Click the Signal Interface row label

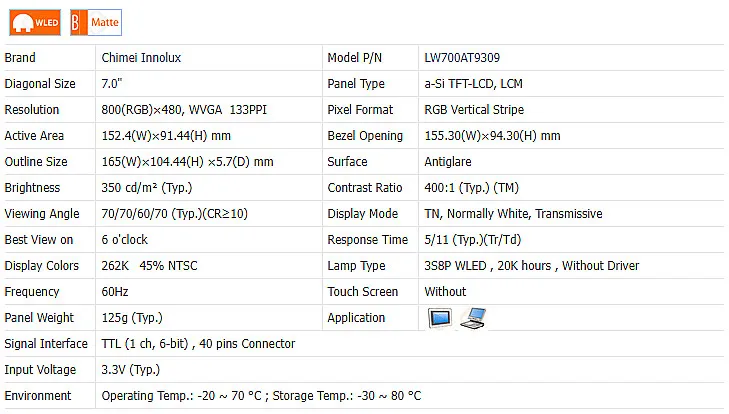tap(45, 344)
